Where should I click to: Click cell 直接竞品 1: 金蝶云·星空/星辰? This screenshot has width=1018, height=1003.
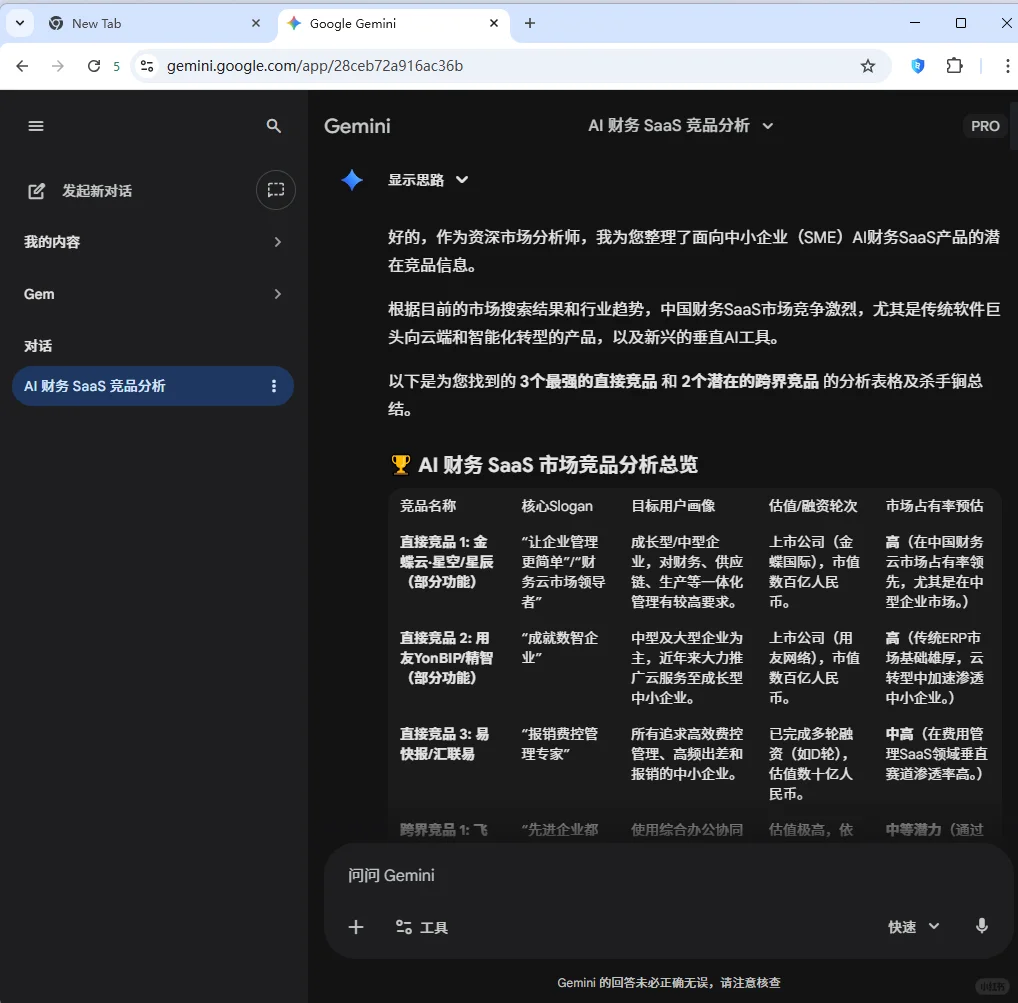pos(447,562)
